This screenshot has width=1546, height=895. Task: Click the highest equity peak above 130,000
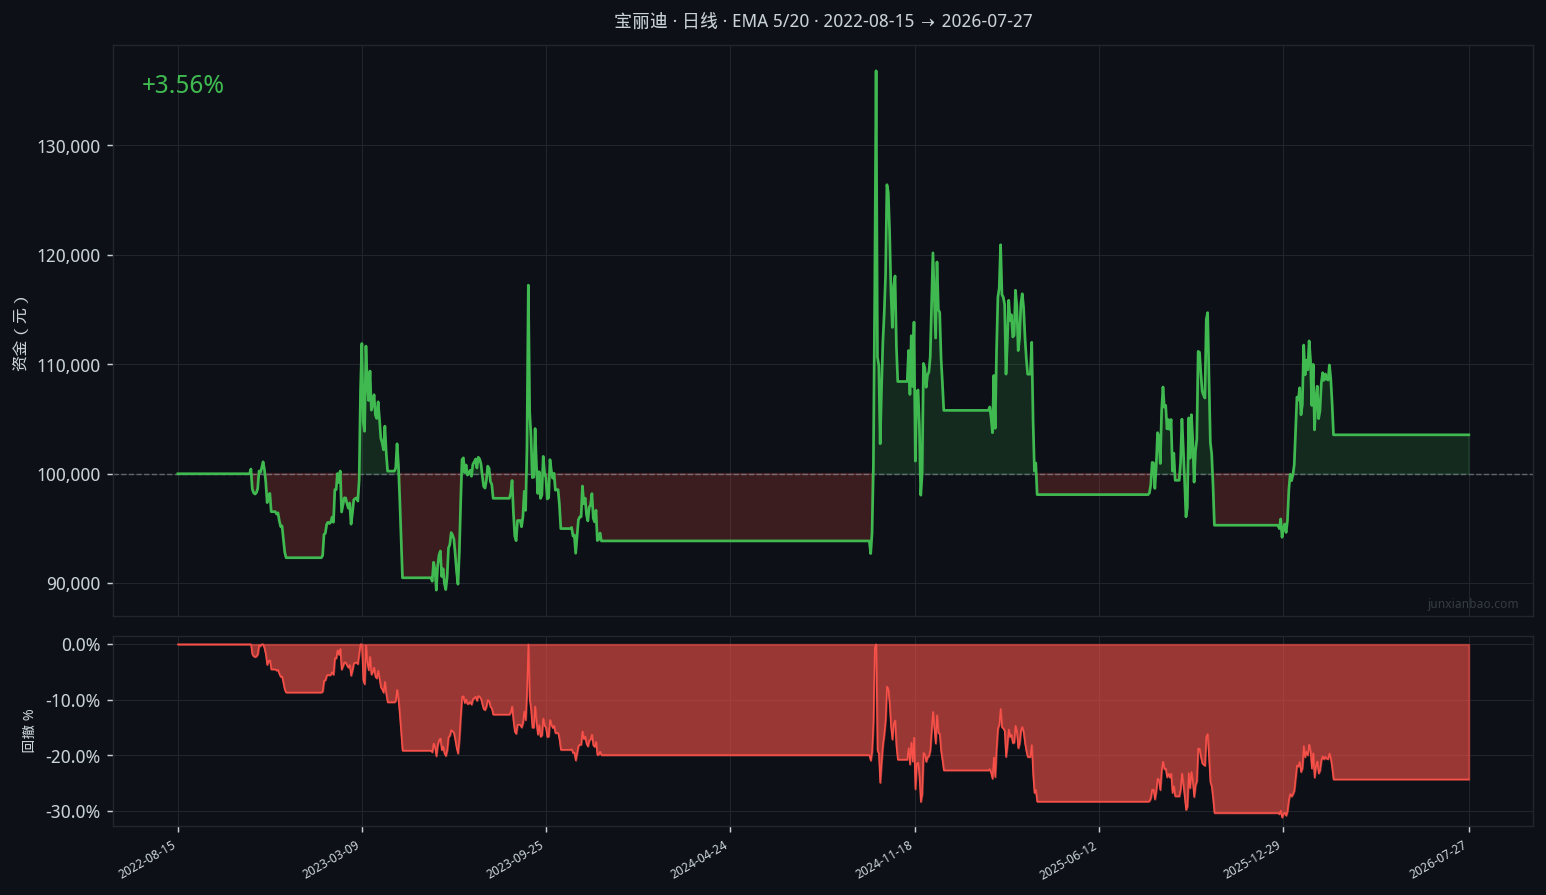(x=876, y=72)
